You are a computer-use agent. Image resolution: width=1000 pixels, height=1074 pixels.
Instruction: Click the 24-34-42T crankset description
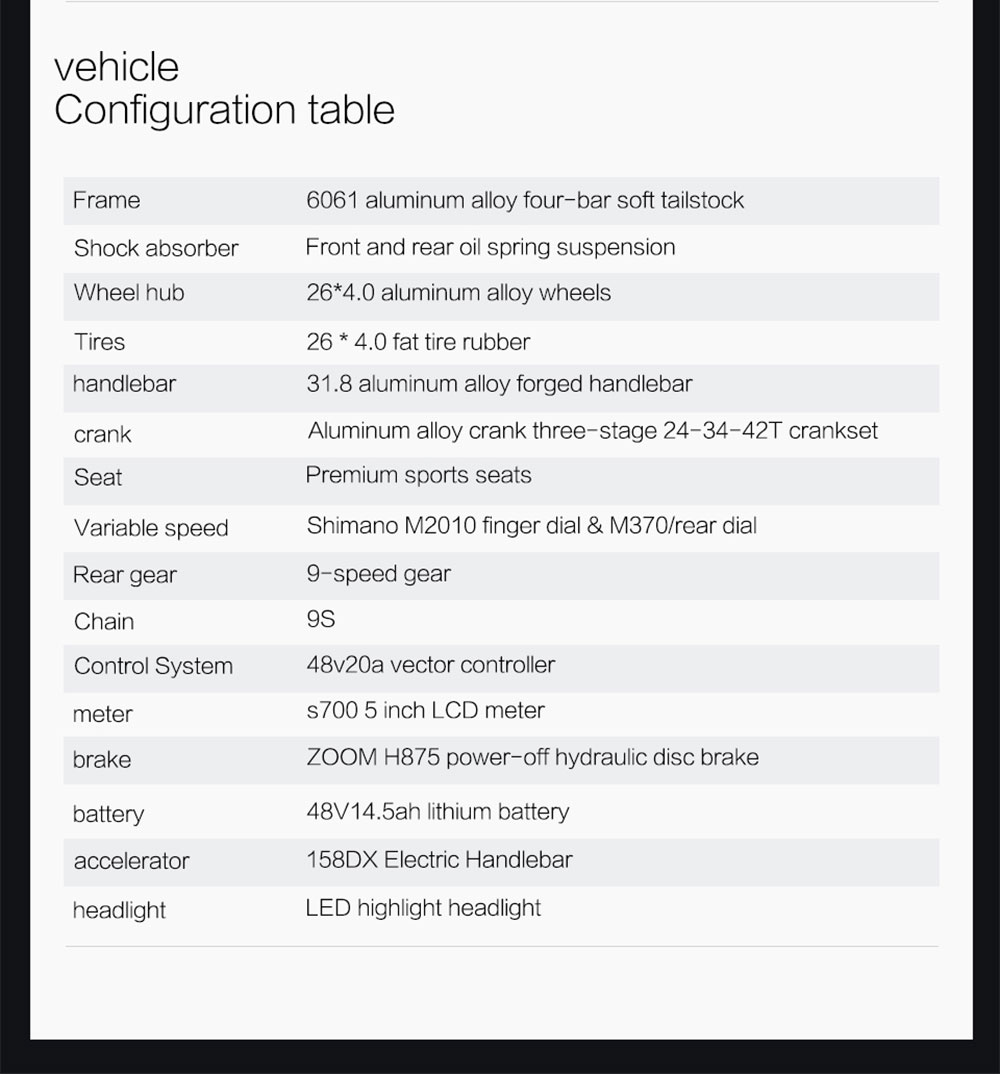[593, 431]
